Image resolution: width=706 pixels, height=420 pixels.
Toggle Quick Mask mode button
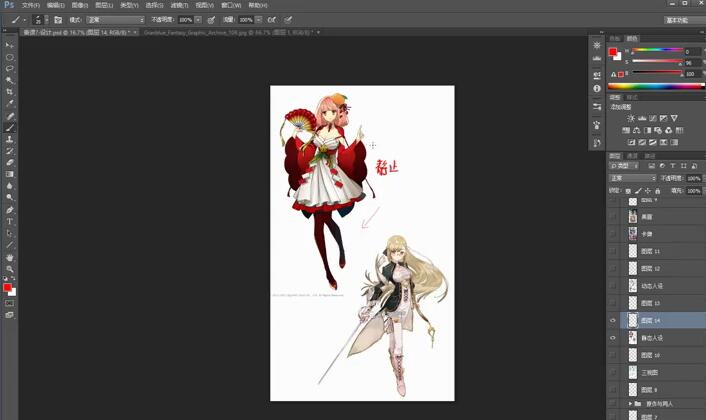(x=9, y=304)
